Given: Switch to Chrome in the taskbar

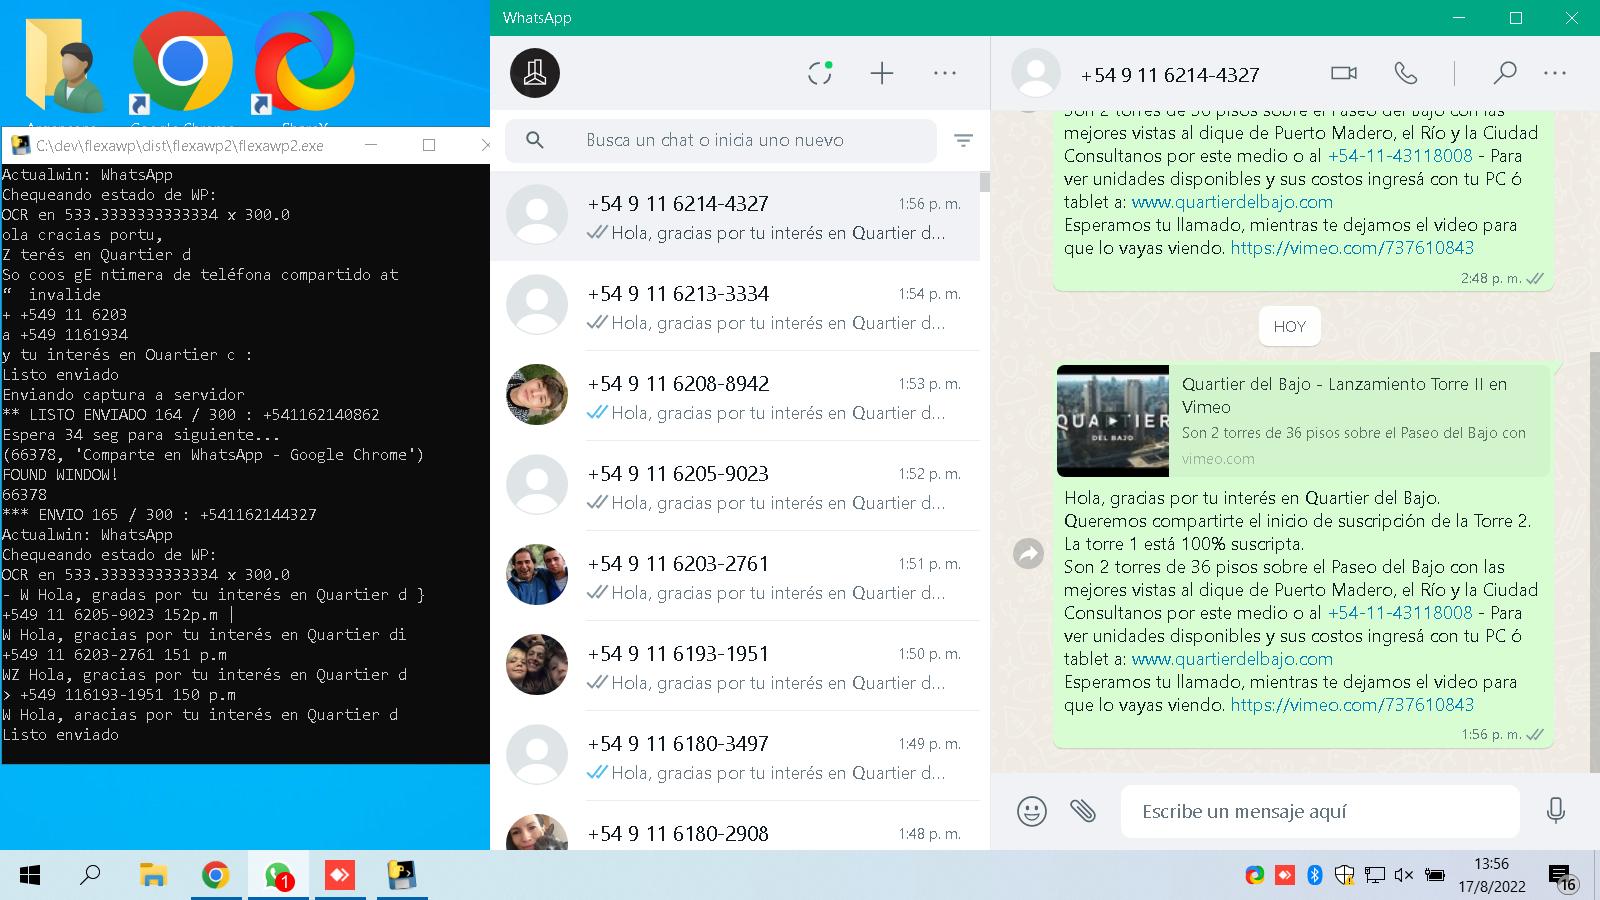Looking at the screenshot, I should pyautogui.click(x=215, y=876).
